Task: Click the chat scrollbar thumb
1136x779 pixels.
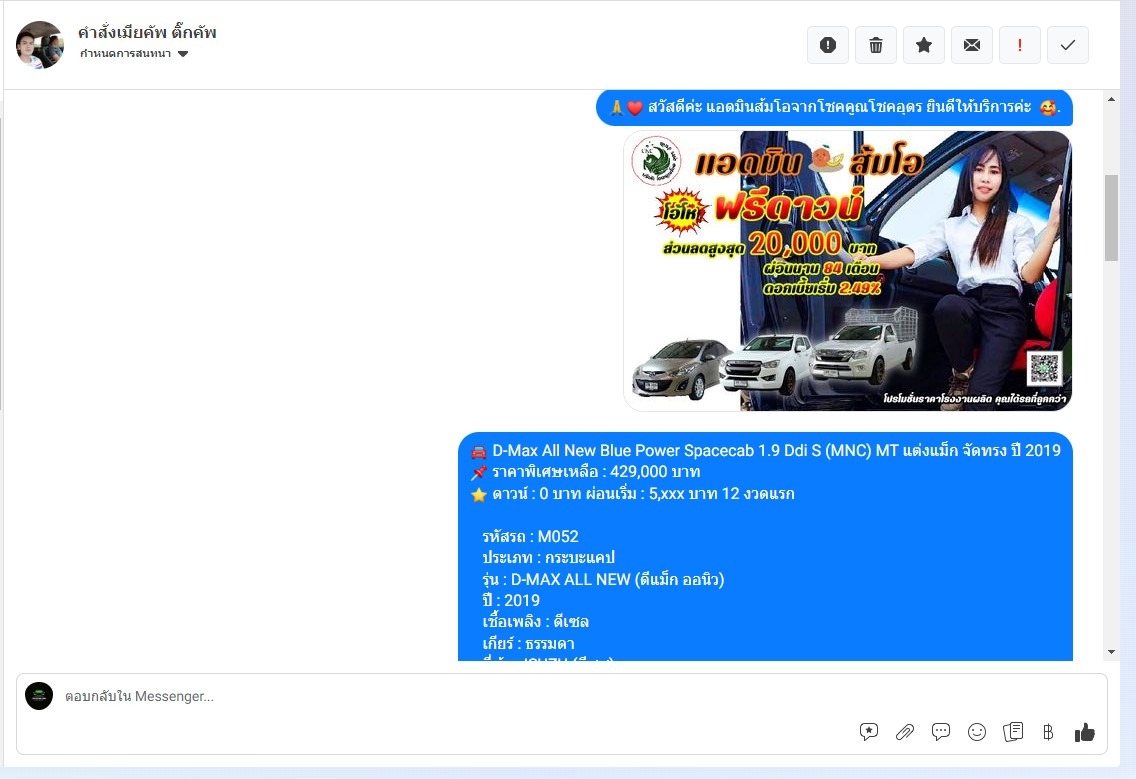Action: (1111, 217)
